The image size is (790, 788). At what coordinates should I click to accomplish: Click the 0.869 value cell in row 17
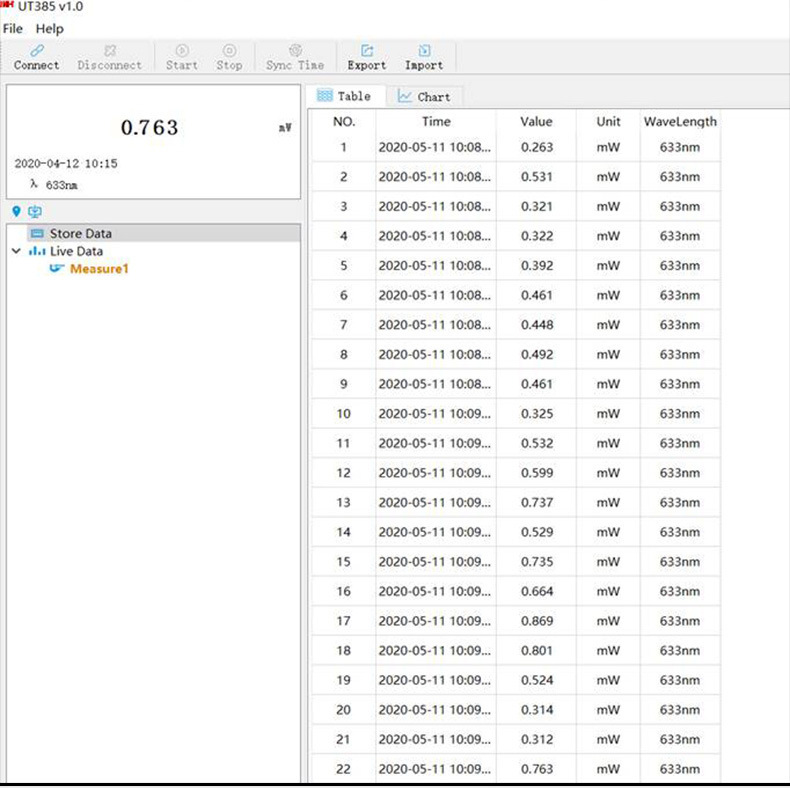coord(536,621)
